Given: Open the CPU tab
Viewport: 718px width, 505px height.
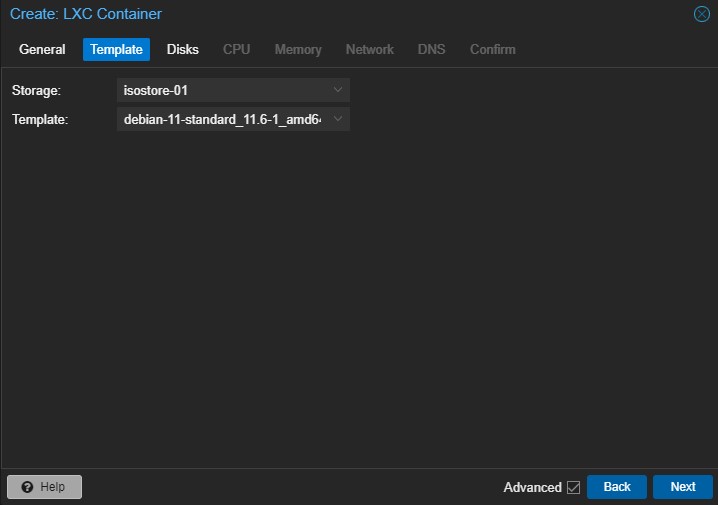Looking at the screenshot, I should point(237,49).
